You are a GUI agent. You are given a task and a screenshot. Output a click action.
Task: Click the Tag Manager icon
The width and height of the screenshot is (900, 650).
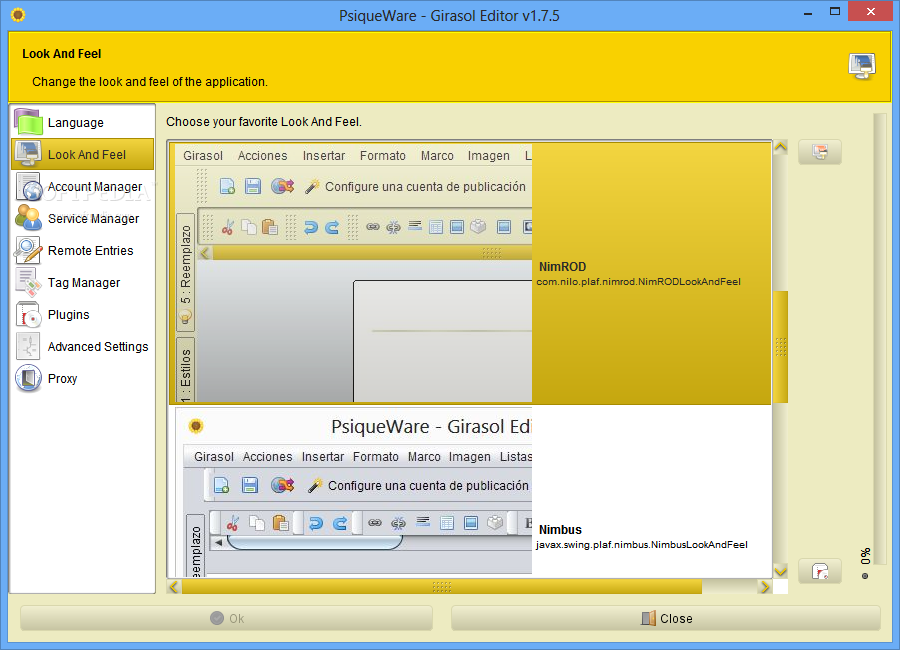[x=28, y=283]
